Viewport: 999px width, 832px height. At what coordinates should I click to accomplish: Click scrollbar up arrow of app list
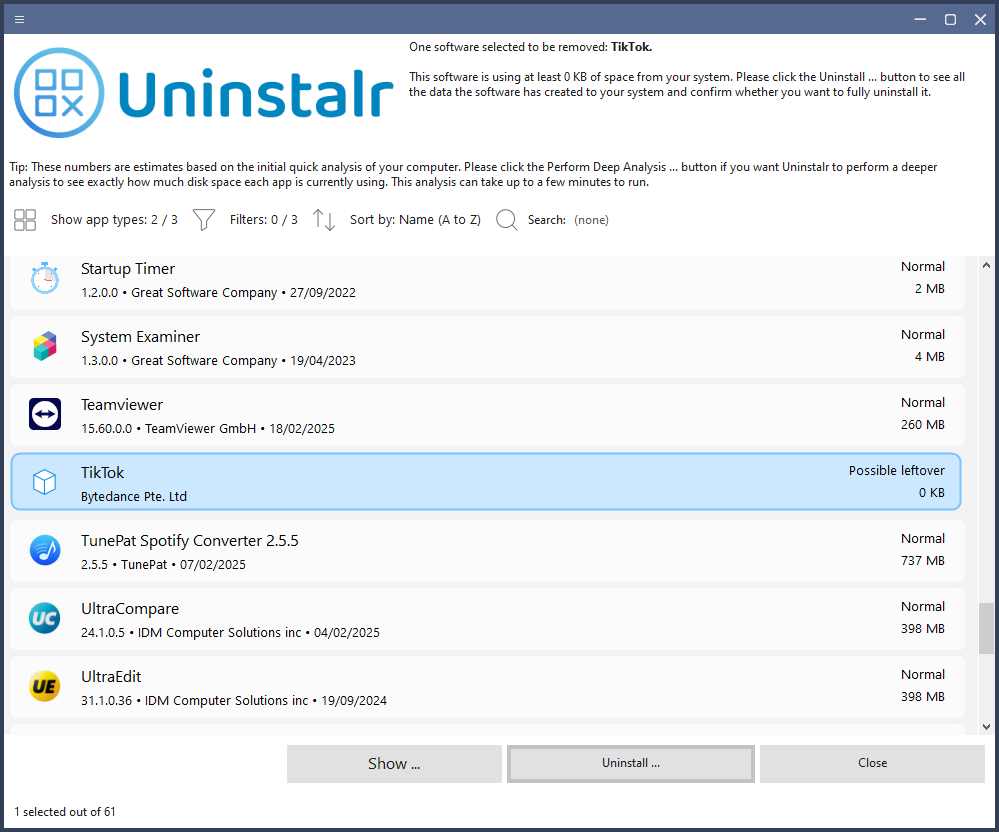tap(986, 265)
